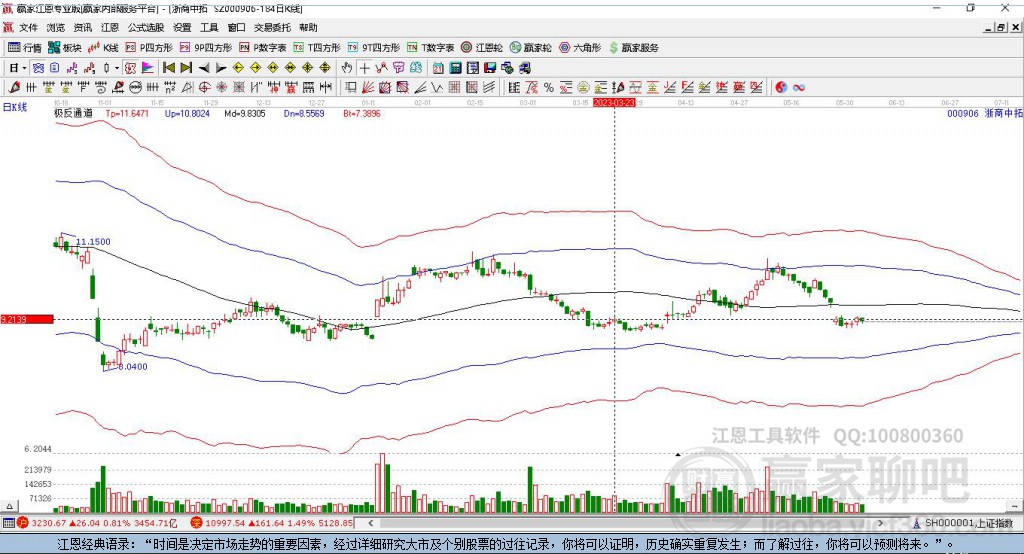Viewport: 1024px width, 554px height.
Task: Select the Gann fan lines tool
Action: coord(367,87)
